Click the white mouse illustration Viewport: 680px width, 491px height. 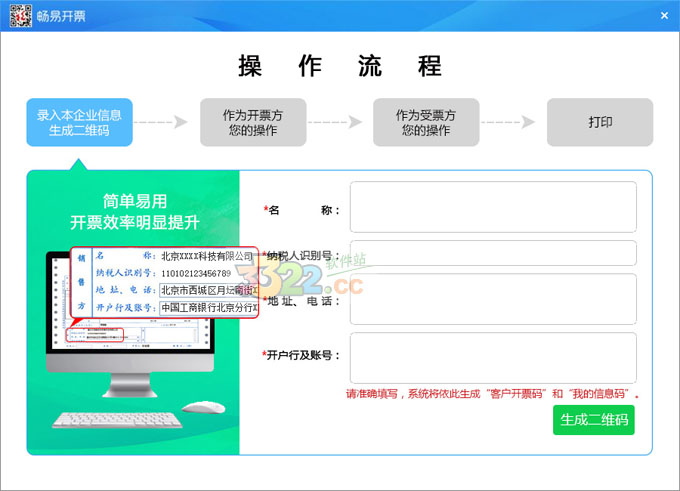204,406
